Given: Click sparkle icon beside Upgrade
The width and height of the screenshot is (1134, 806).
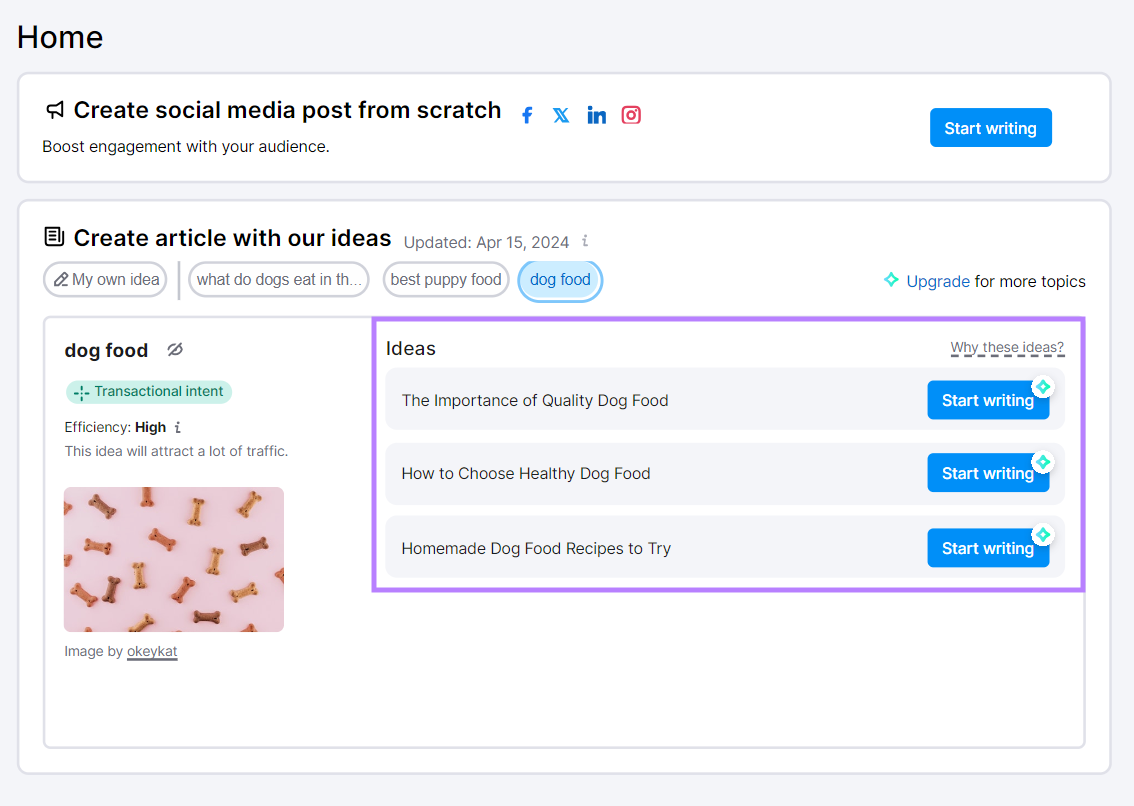Looking at the screenshot, I should (x=891, y=280).
